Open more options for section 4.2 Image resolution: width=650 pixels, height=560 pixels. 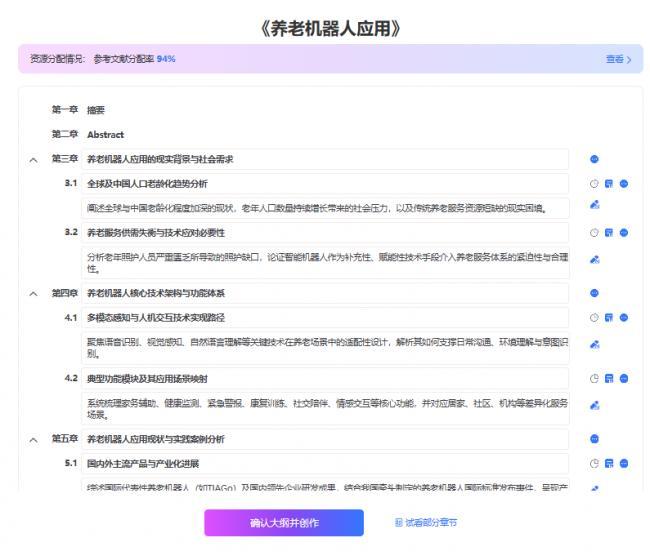[623, 378]
